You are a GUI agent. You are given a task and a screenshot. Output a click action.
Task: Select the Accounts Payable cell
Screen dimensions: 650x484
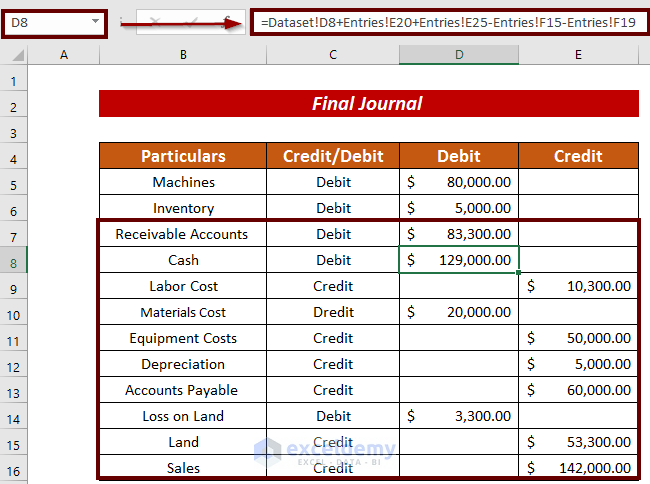[x=183, y=390]
